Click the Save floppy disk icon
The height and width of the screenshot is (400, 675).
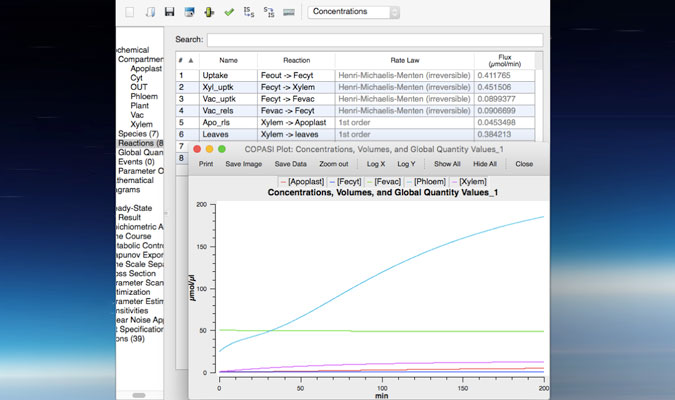point(170,12)
